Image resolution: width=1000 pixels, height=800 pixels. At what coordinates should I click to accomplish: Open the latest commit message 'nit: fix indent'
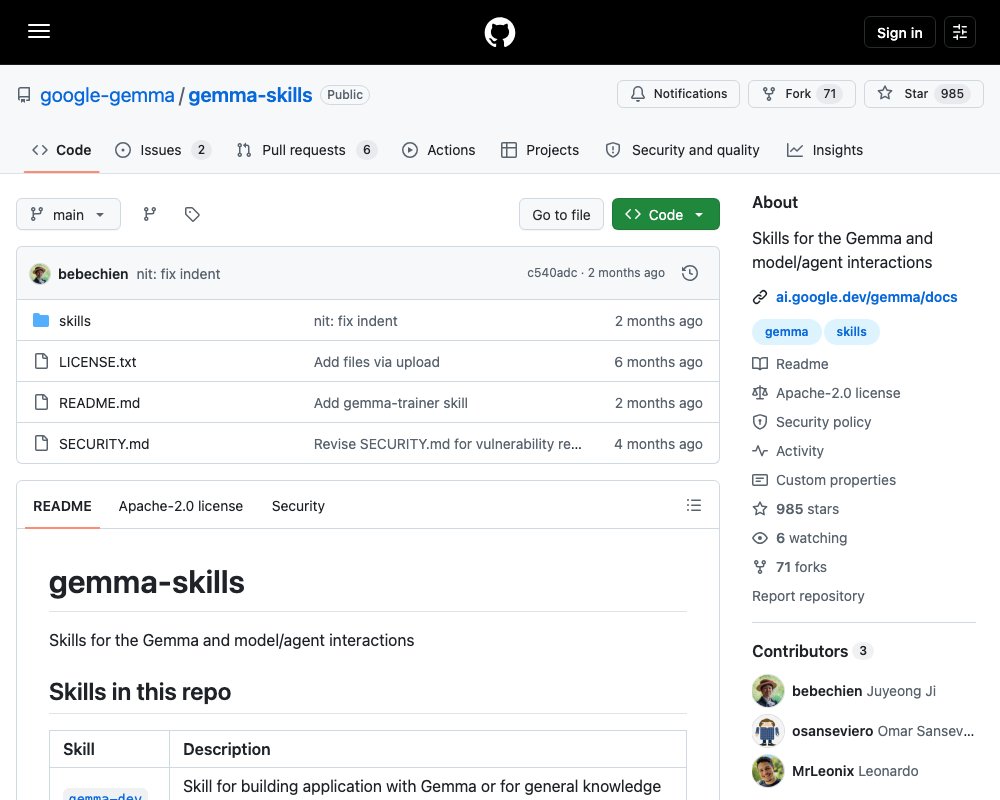click(x=178, y=274)
